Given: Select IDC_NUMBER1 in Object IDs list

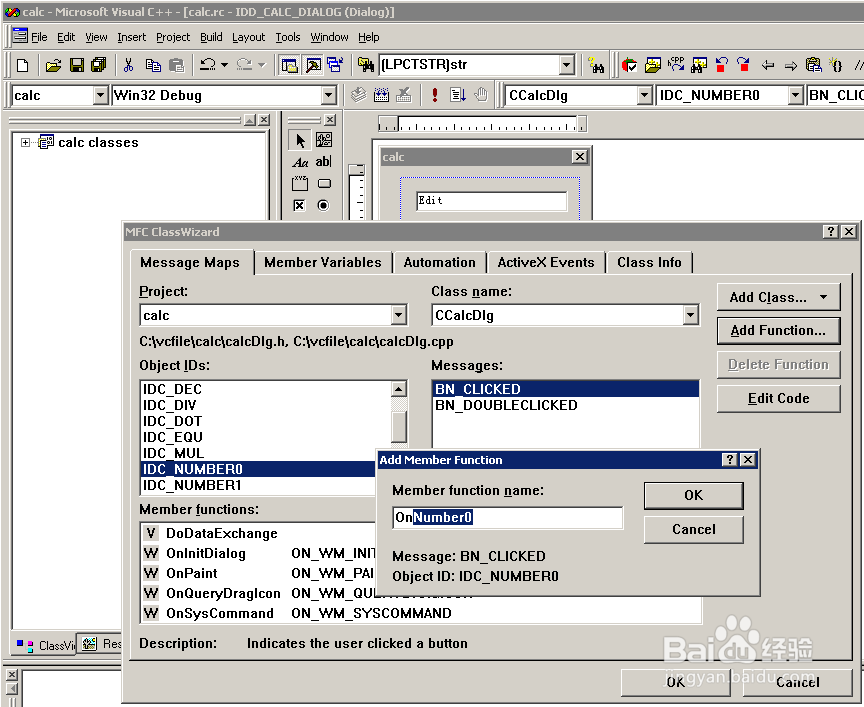Looking at the screenshot, I should [x=258, y=485].
